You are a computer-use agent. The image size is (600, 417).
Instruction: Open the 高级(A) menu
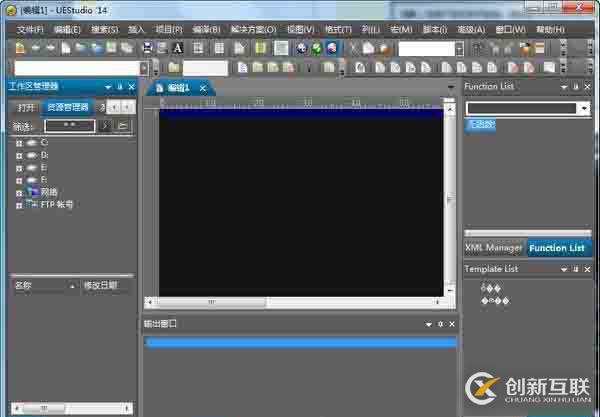(x=471, y=29)
